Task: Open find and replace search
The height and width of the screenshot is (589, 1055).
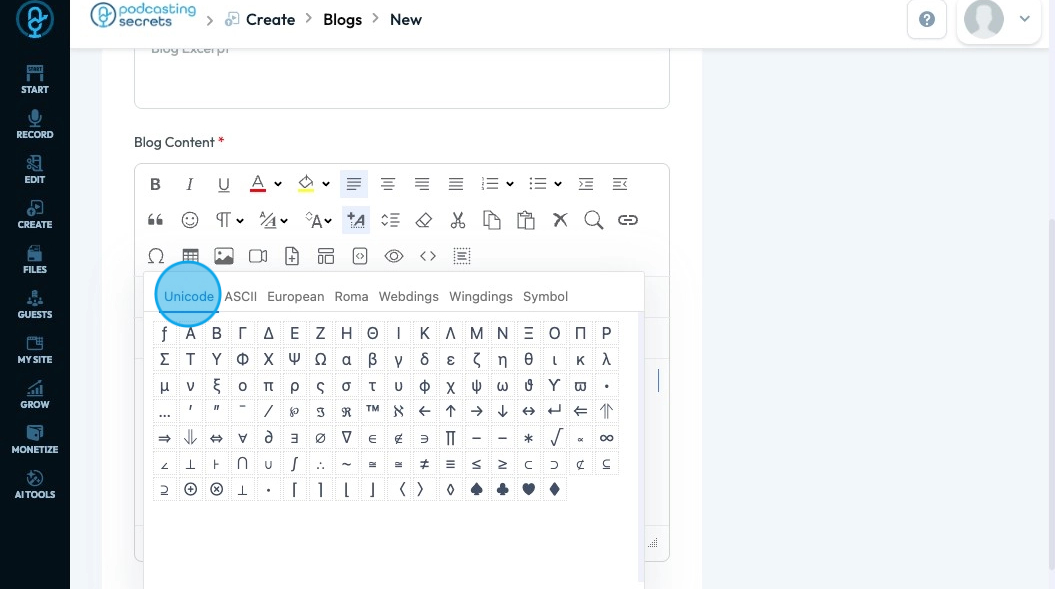Action: (593, 220)
